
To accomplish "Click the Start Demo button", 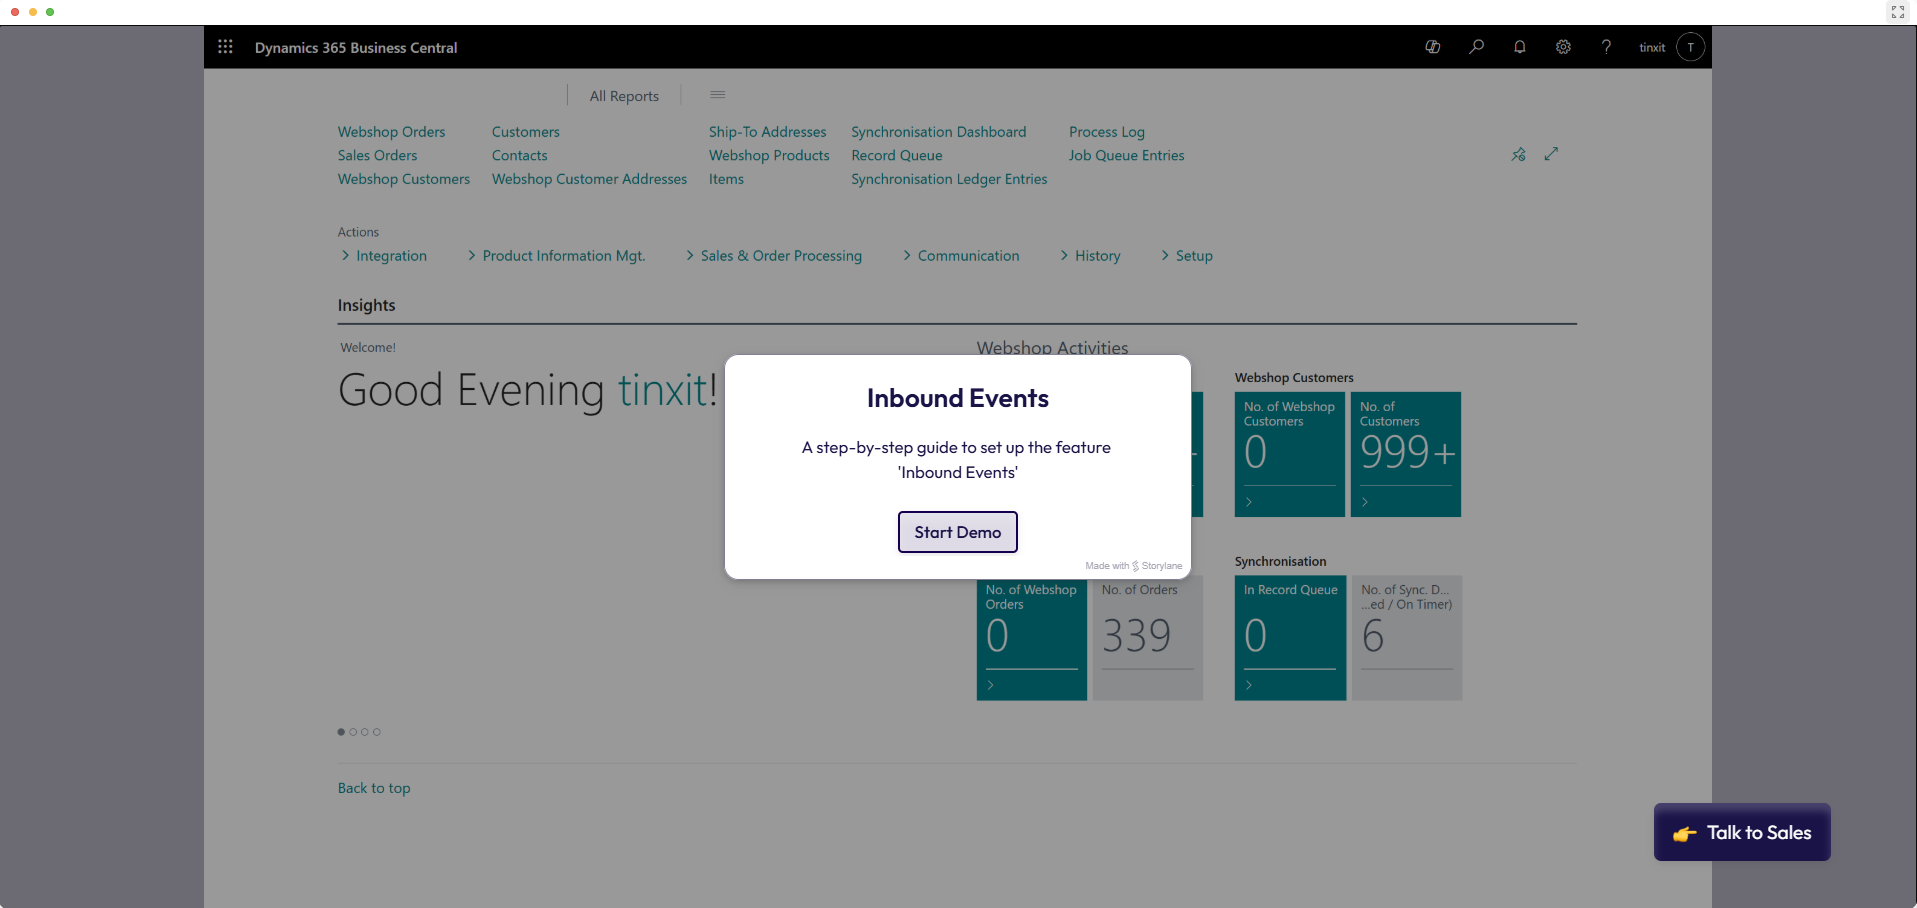I will point(957,532).
